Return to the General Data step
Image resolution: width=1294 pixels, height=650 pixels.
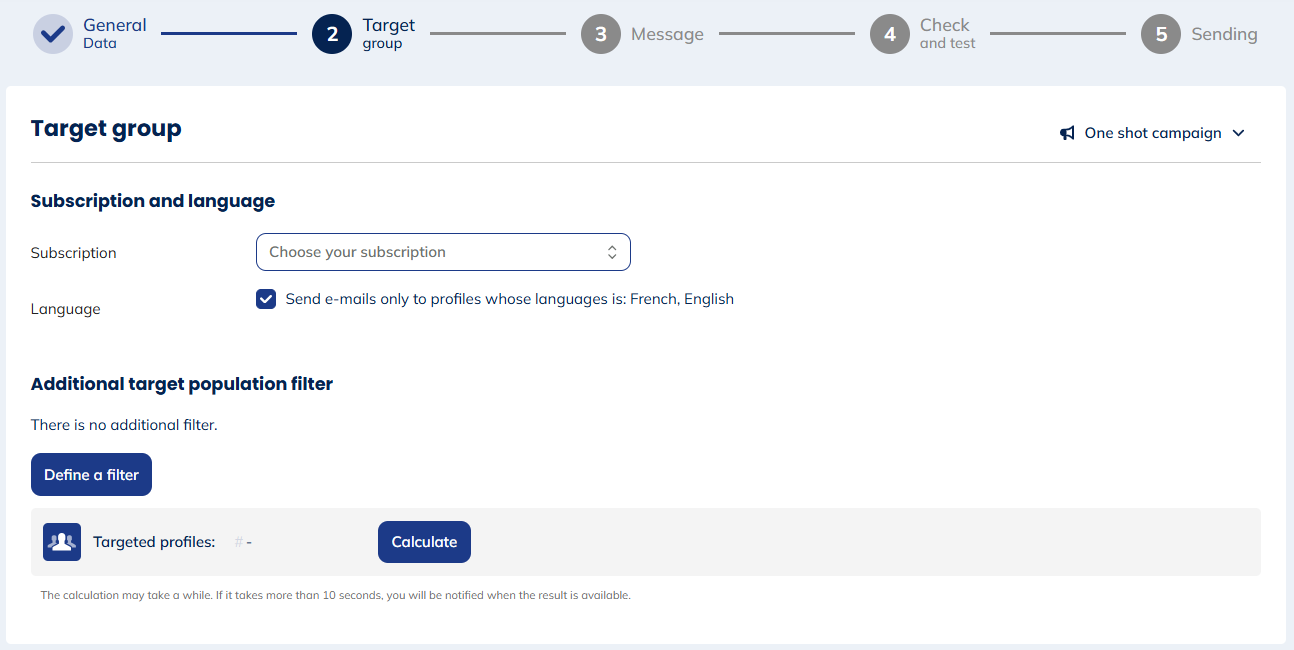(x=114, y=33)
